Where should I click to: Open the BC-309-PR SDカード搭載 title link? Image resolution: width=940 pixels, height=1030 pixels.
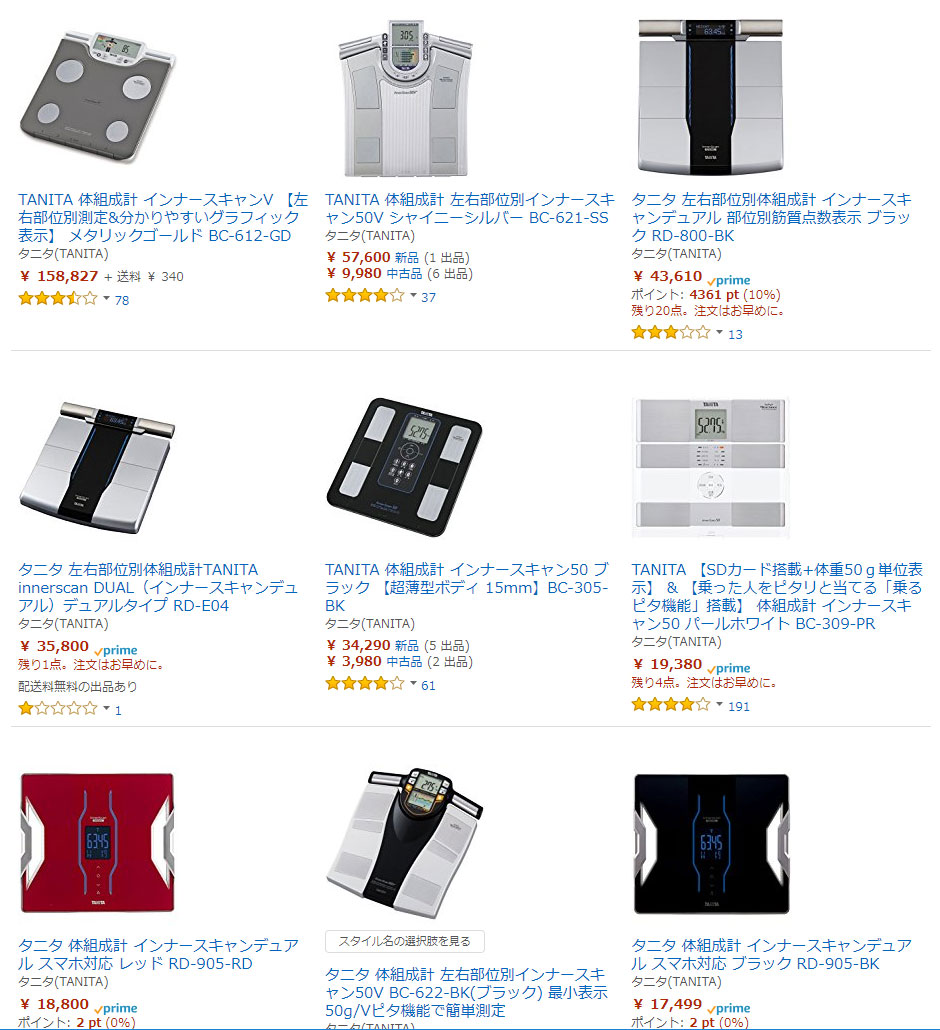[x=777, y=596]
